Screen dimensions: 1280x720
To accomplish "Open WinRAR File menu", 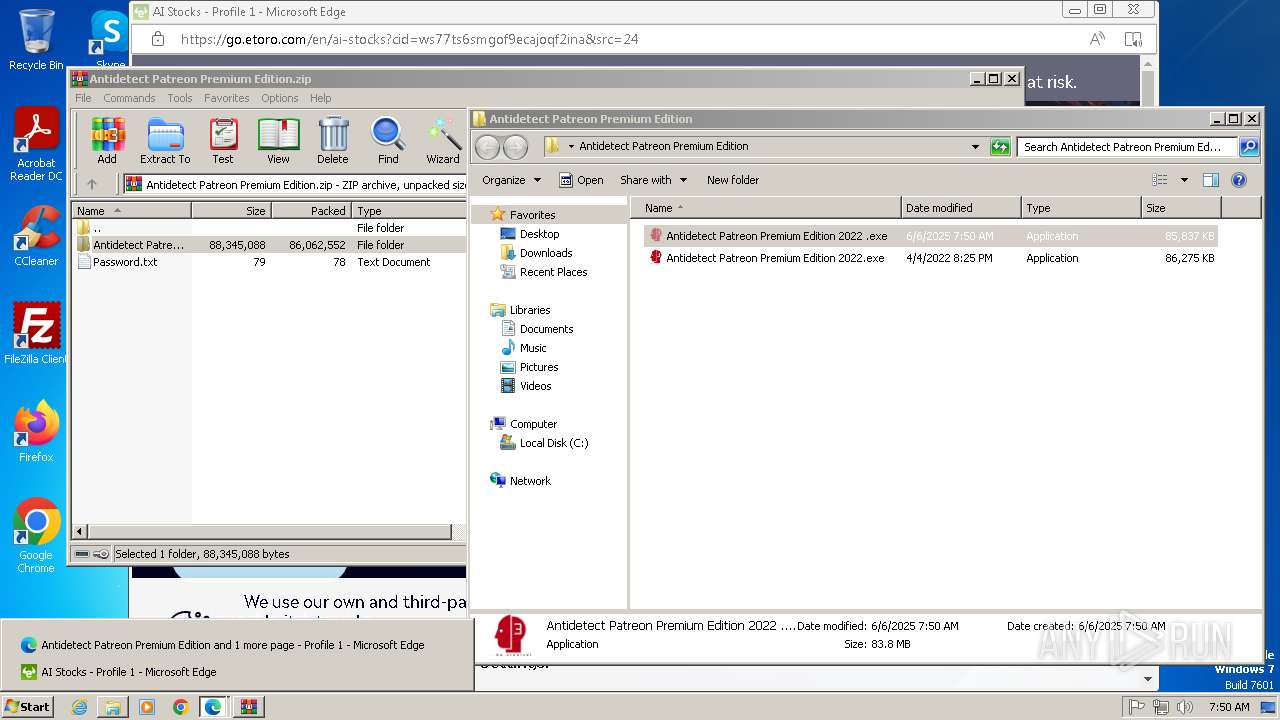I will point(83,98).
